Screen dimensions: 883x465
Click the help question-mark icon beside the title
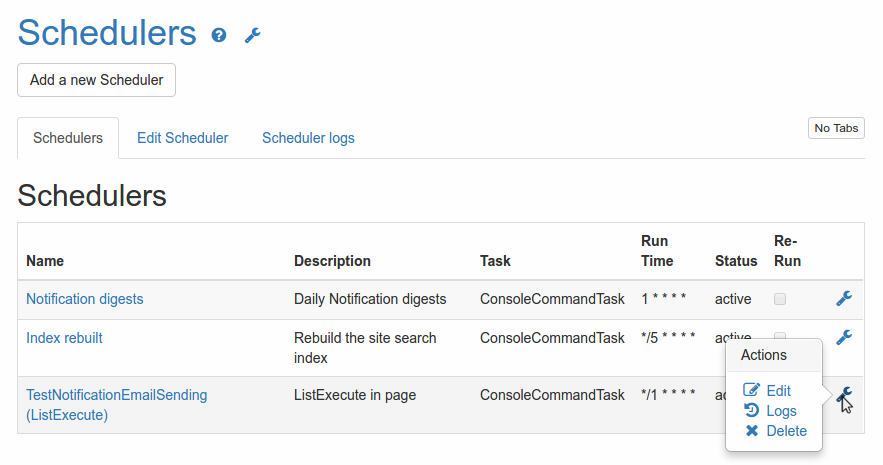219,35
